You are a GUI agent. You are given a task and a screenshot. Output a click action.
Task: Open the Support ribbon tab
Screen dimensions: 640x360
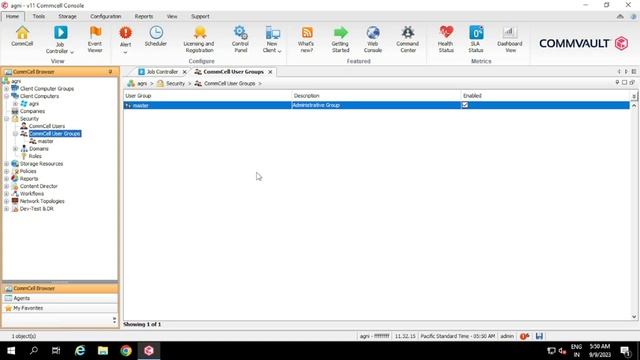[200, 16]
